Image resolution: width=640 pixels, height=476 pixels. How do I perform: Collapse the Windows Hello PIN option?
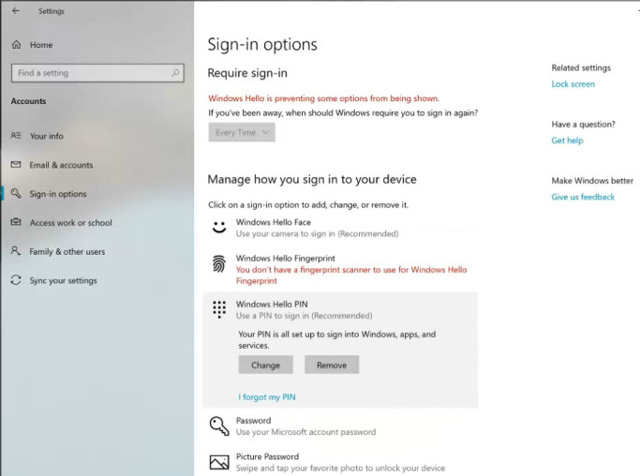click(x=340, y=309)
